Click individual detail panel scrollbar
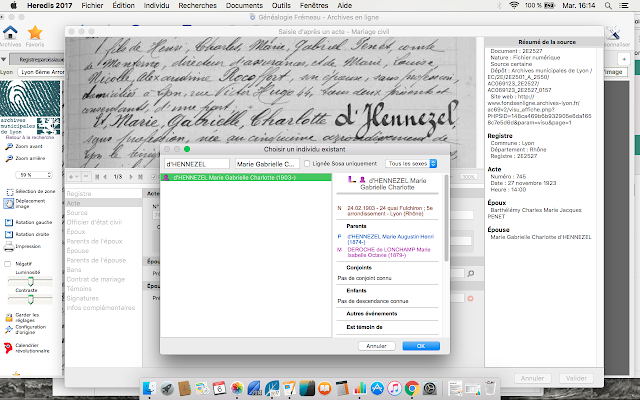The image size is (640, 400). click(446, 218)
